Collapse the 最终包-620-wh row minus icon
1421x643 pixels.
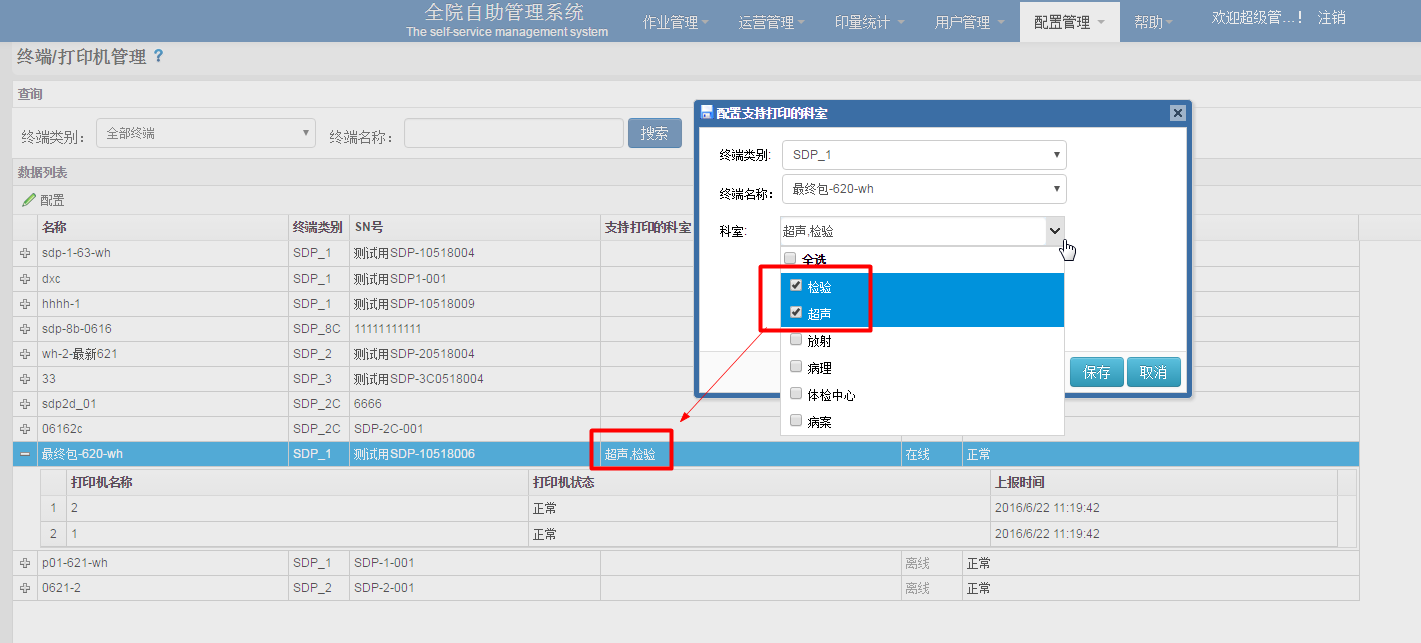pyautogui.click(x=25, y=455)
